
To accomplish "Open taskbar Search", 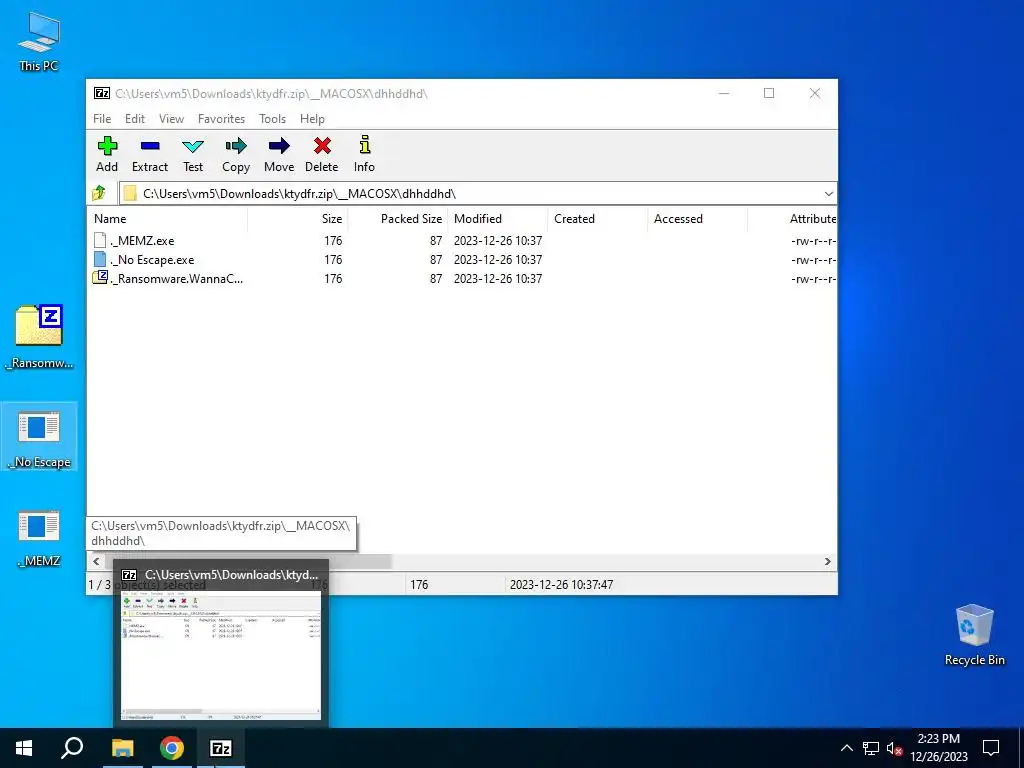I will point(72,748).
